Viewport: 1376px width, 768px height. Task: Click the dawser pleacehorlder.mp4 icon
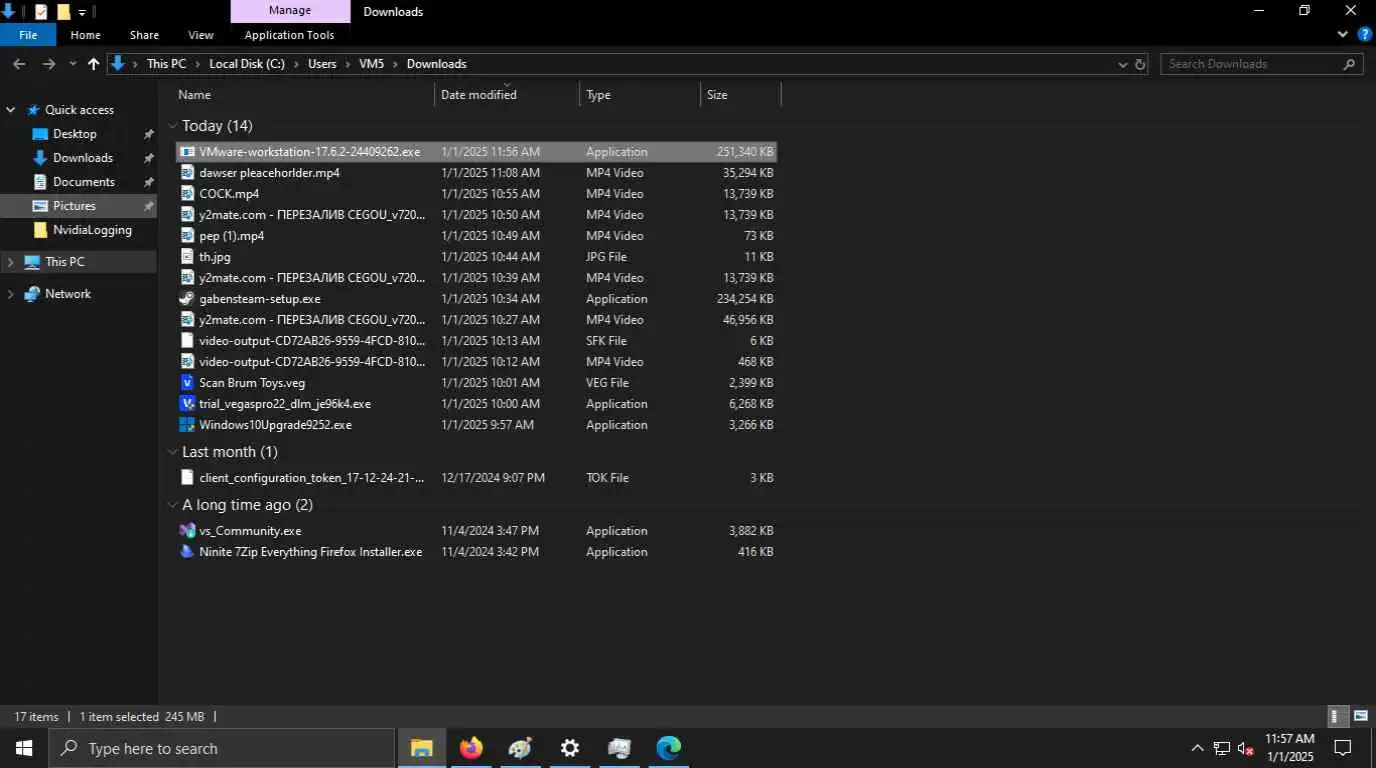tap(187, 173)
